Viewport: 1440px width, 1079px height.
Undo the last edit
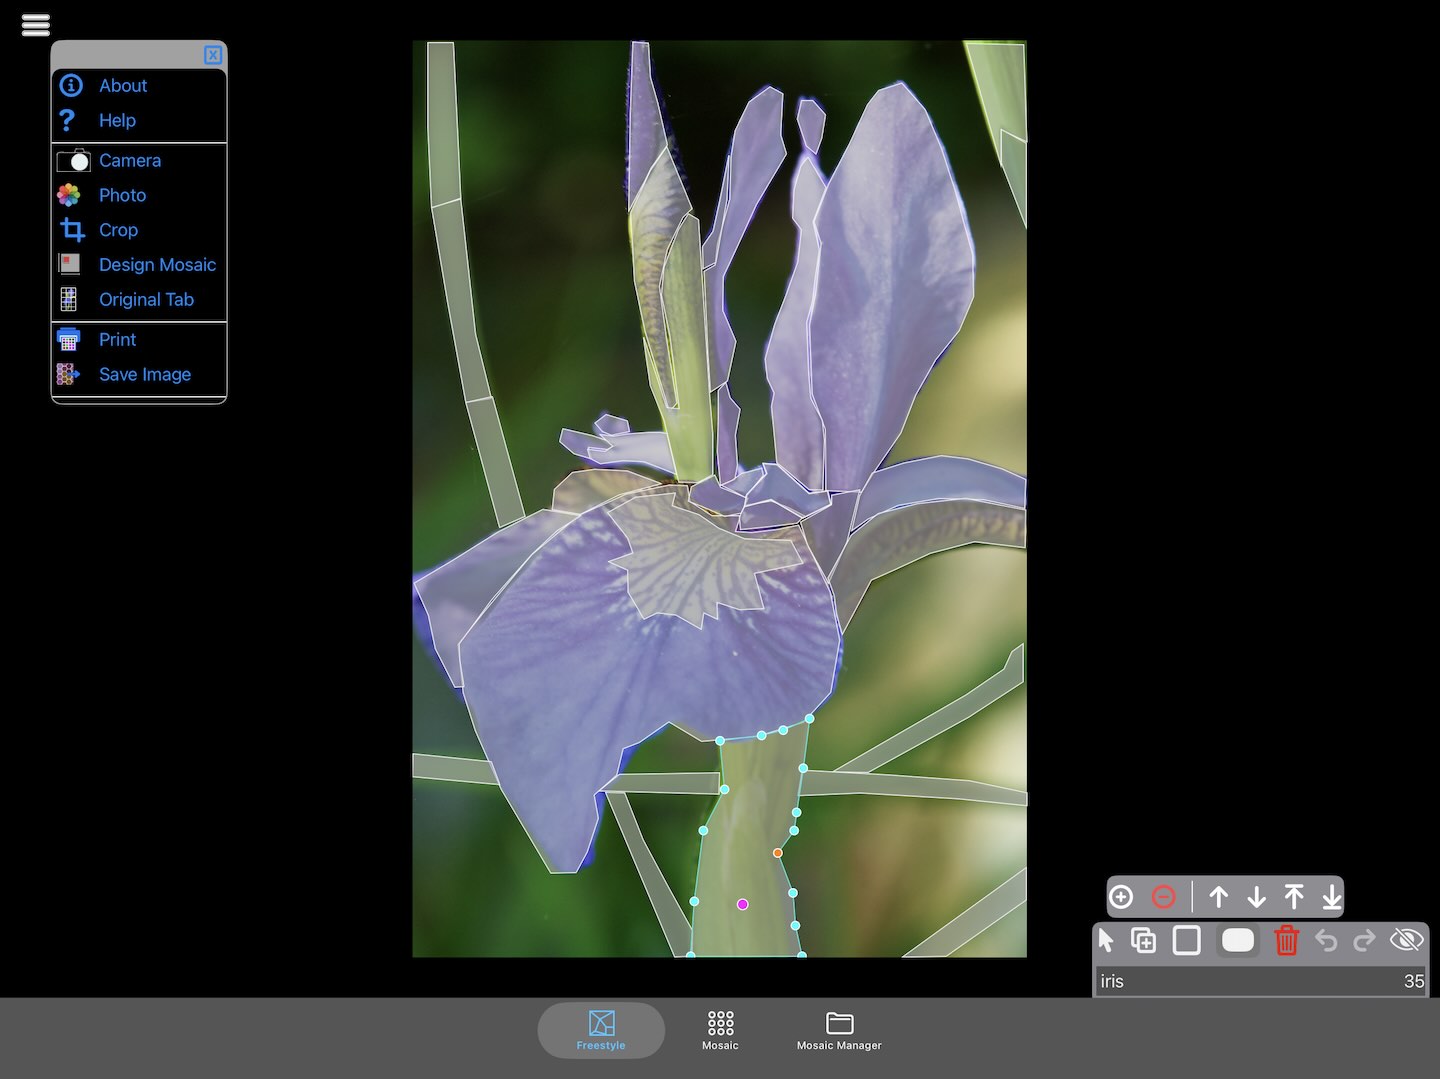click(x=1326, y=940)
